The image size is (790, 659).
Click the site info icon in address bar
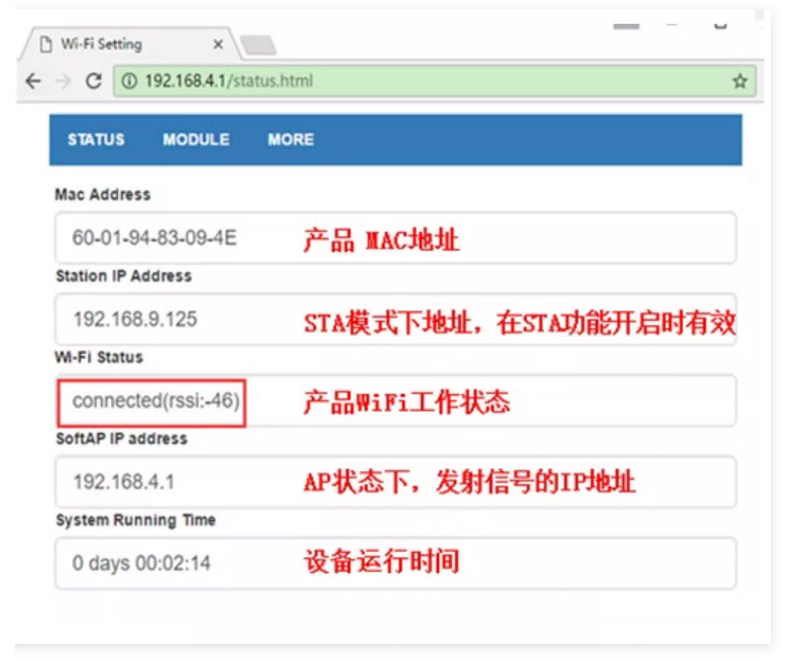(x=129, y=81)
